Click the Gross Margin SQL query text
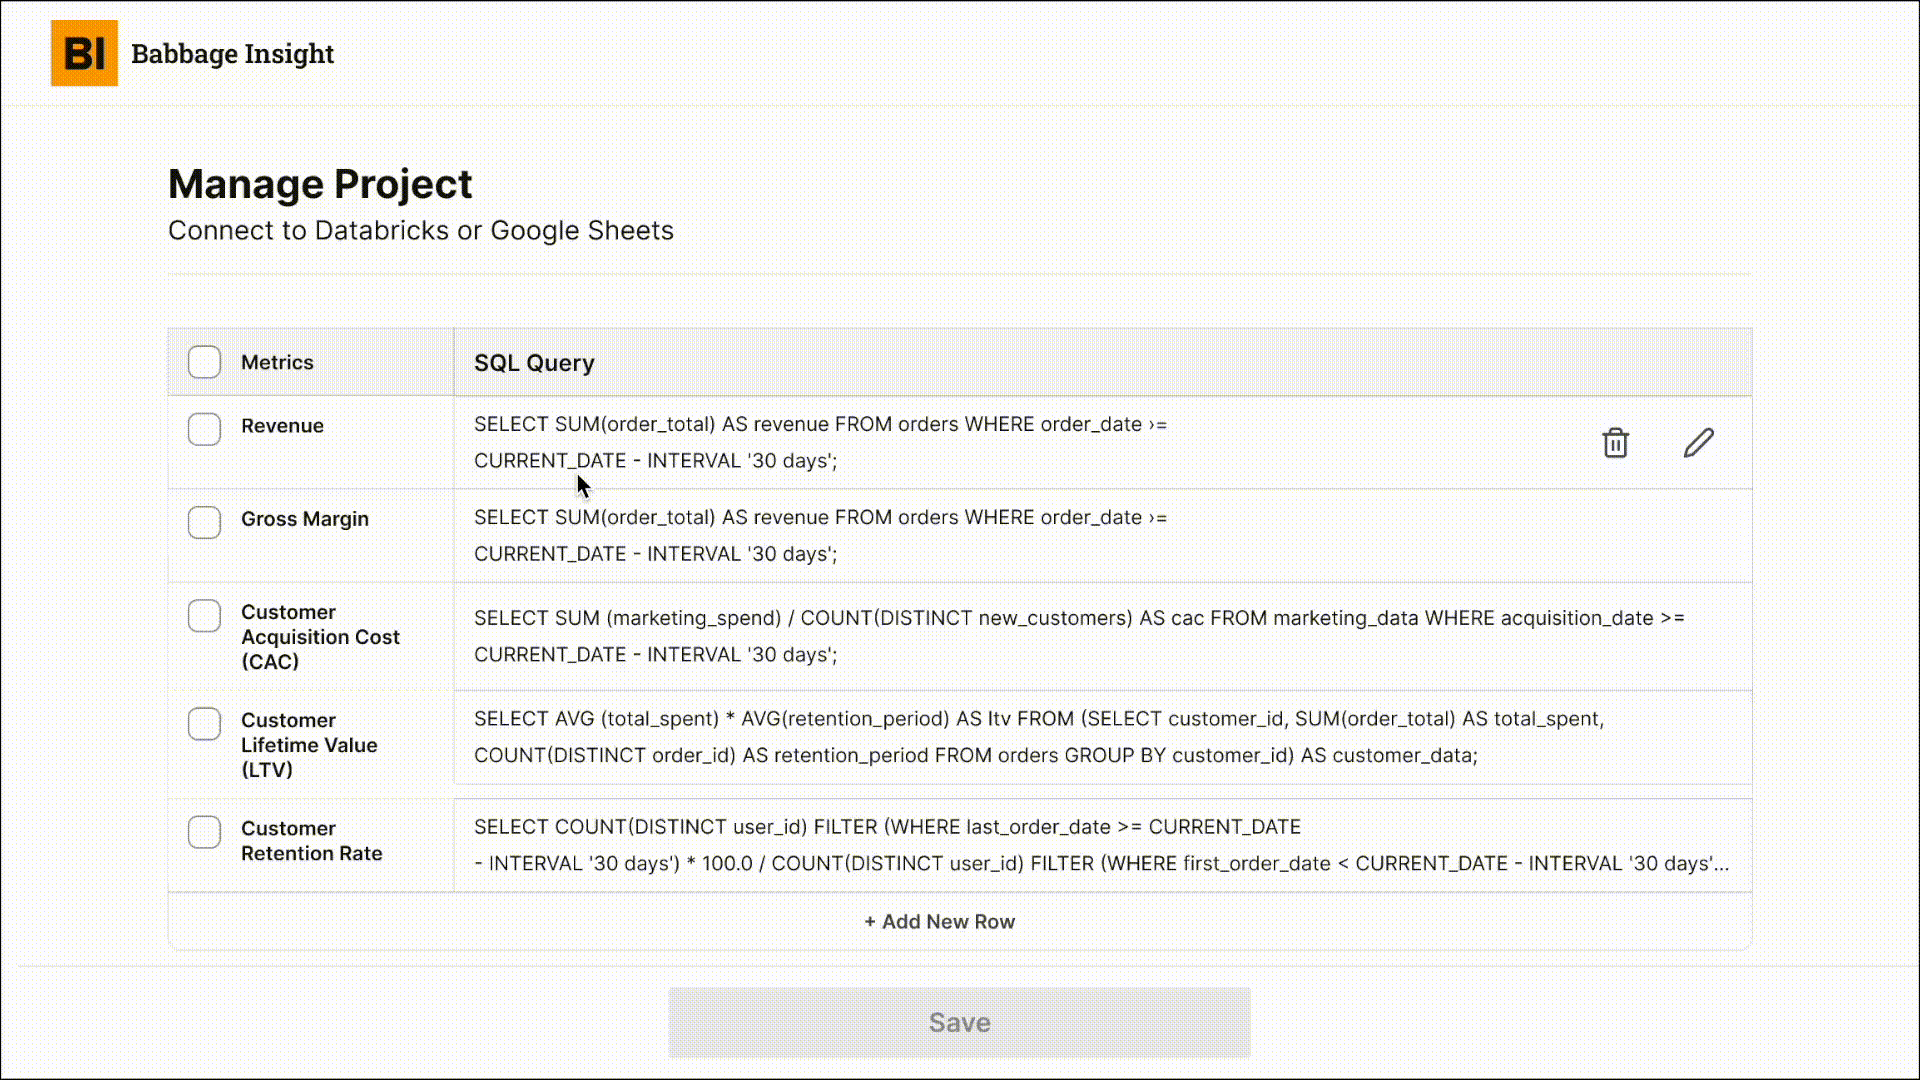Screen dimensions: 1920x1080 (x=820, y=535)
